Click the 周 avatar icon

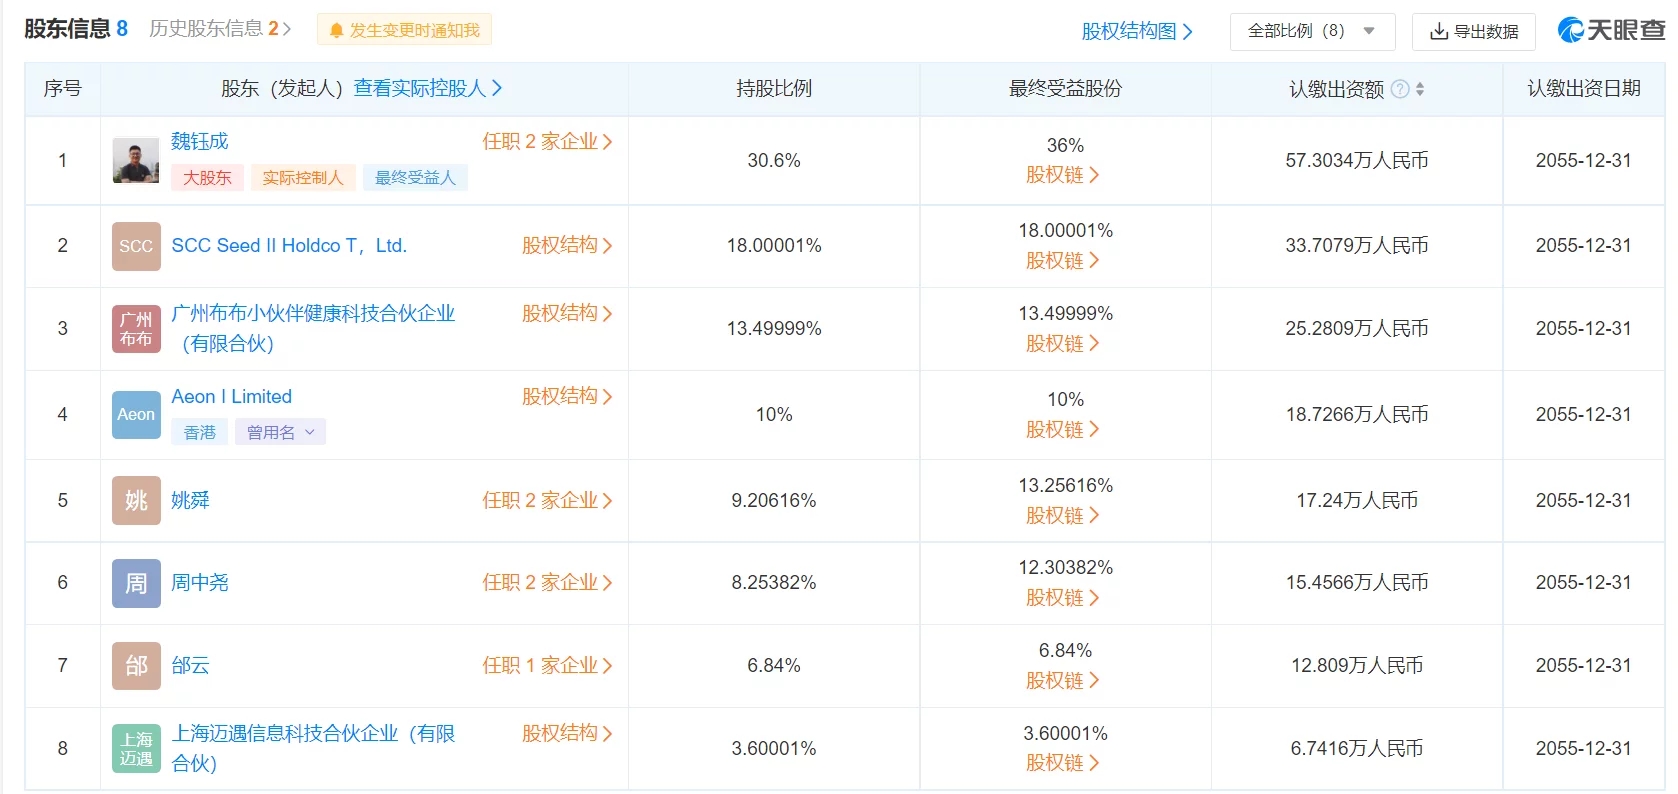pyautogui.click(x=136, y=583)
